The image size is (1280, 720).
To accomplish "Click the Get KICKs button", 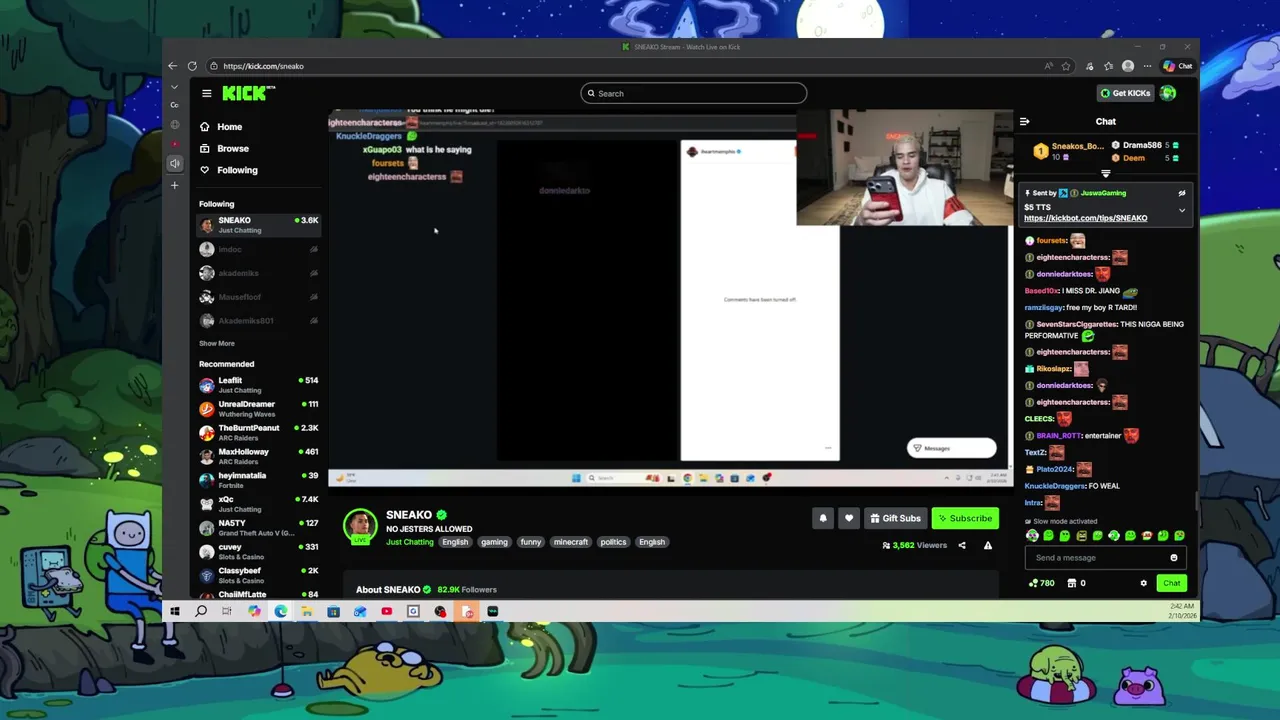I will tap(1125, 93).
